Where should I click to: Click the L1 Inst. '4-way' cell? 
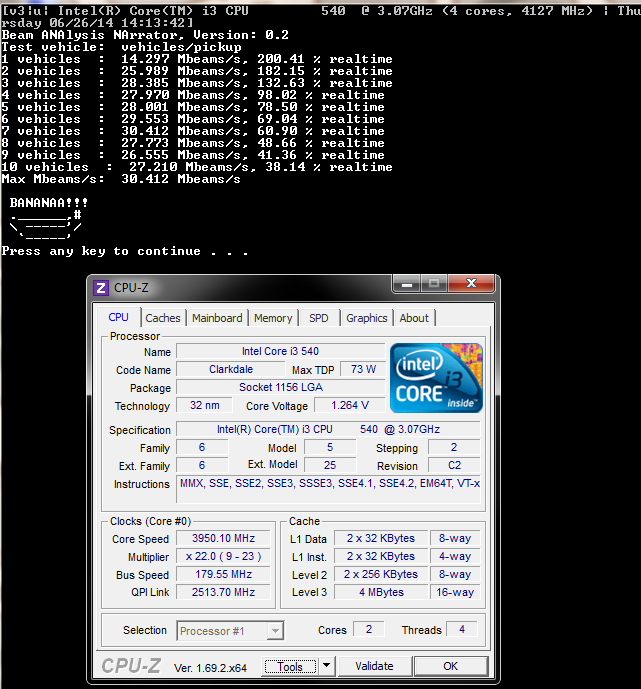point(455,556)
